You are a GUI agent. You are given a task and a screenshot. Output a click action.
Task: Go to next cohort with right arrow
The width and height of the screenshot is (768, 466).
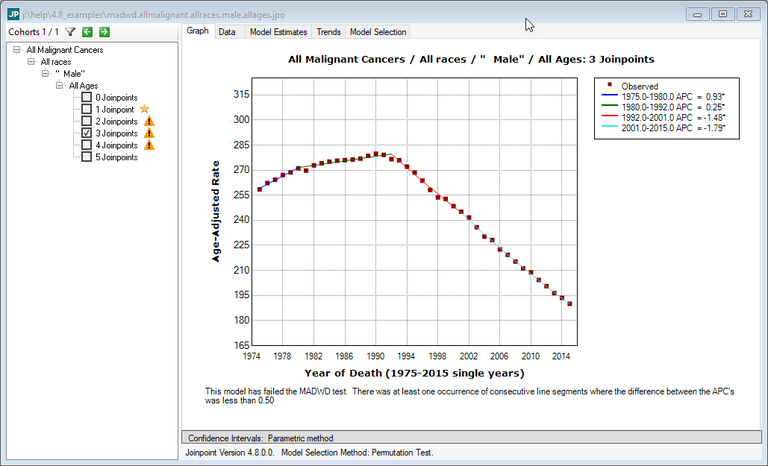104,32
